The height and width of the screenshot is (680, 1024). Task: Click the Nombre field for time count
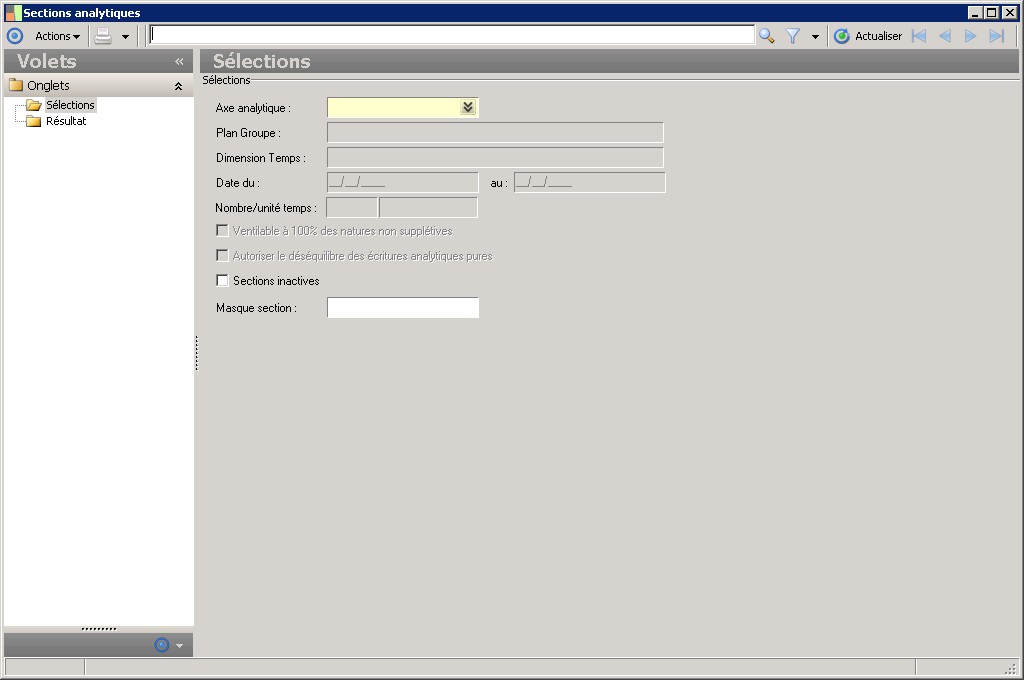click(351, 207)
